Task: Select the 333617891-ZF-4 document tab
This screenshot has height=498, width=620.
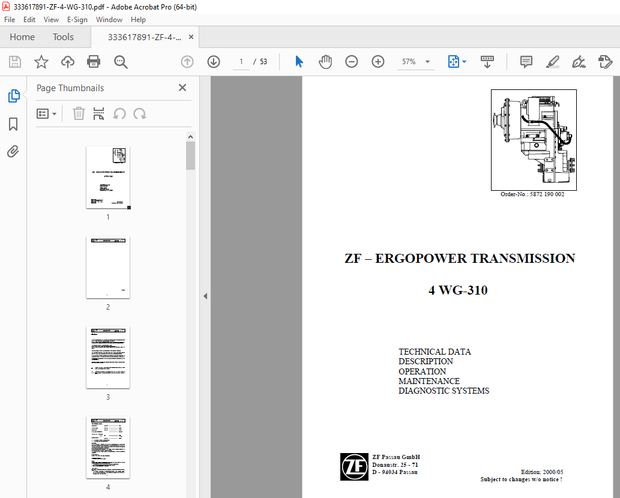Action: click(144, 37)
